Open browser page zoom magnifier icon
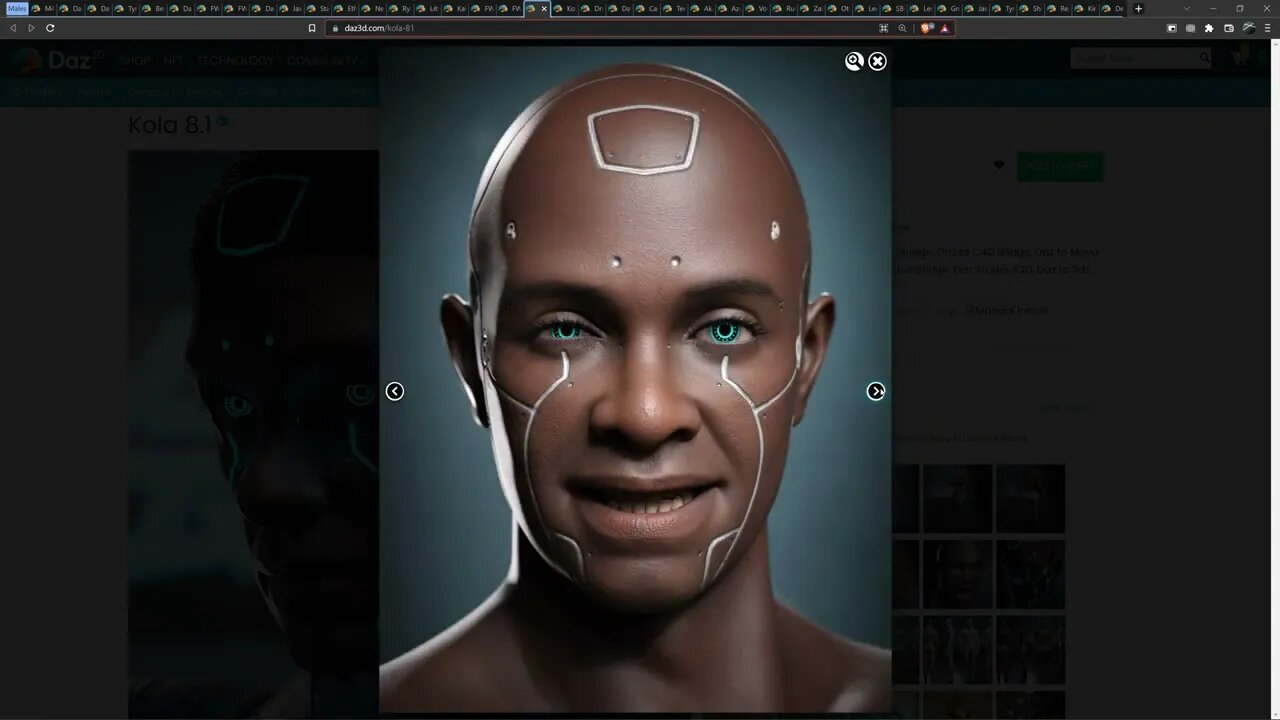Viewport: 1280px width, 720px height. (x=903, y=28)
